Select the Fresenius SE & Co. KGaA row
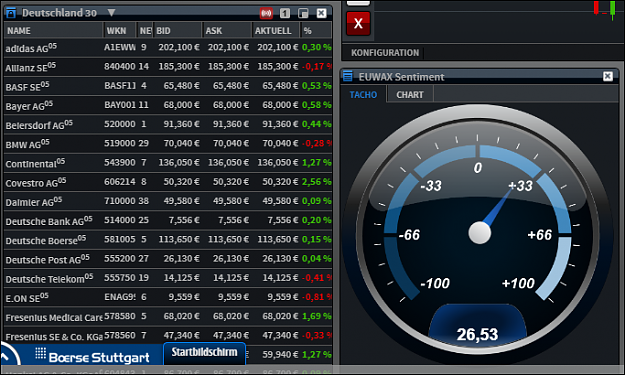Screen dimensions: 625x375 [168, 336]
